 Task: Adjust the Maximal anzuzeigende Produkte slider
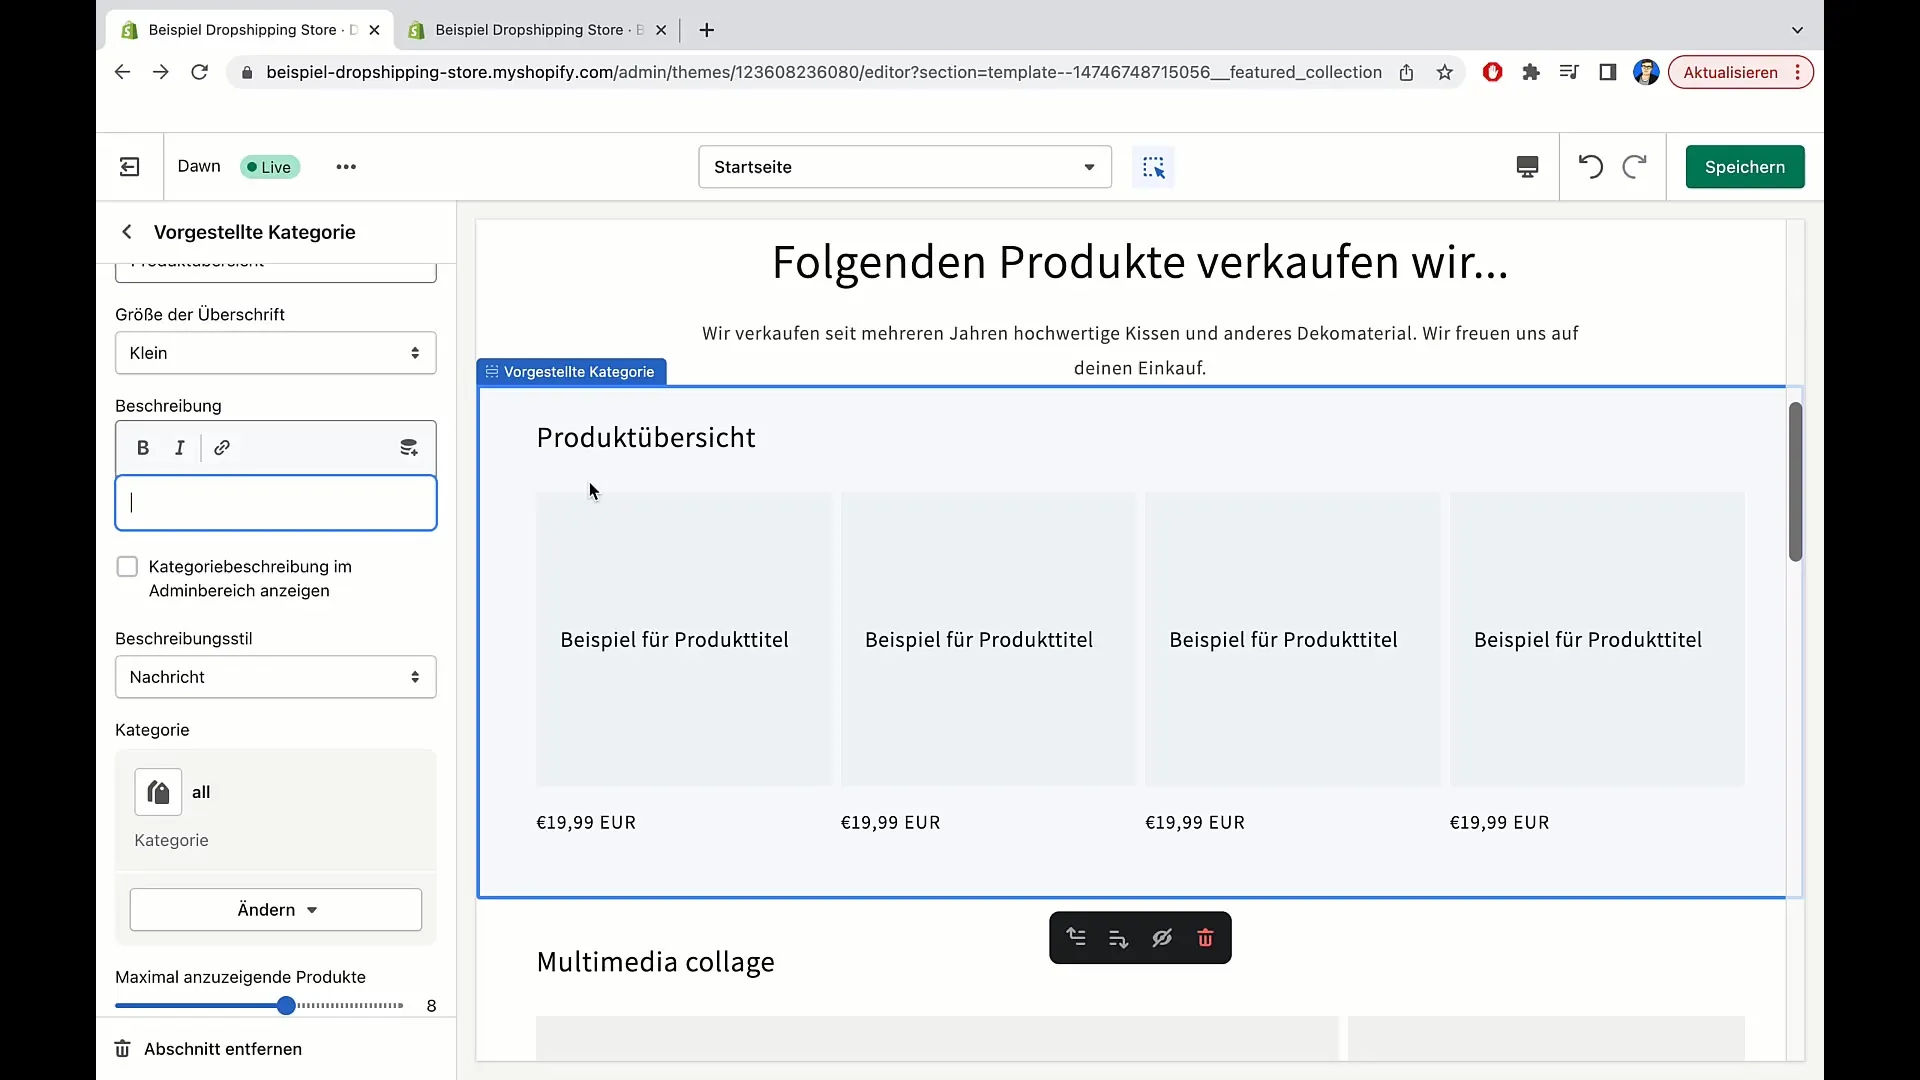(286, 1005)
